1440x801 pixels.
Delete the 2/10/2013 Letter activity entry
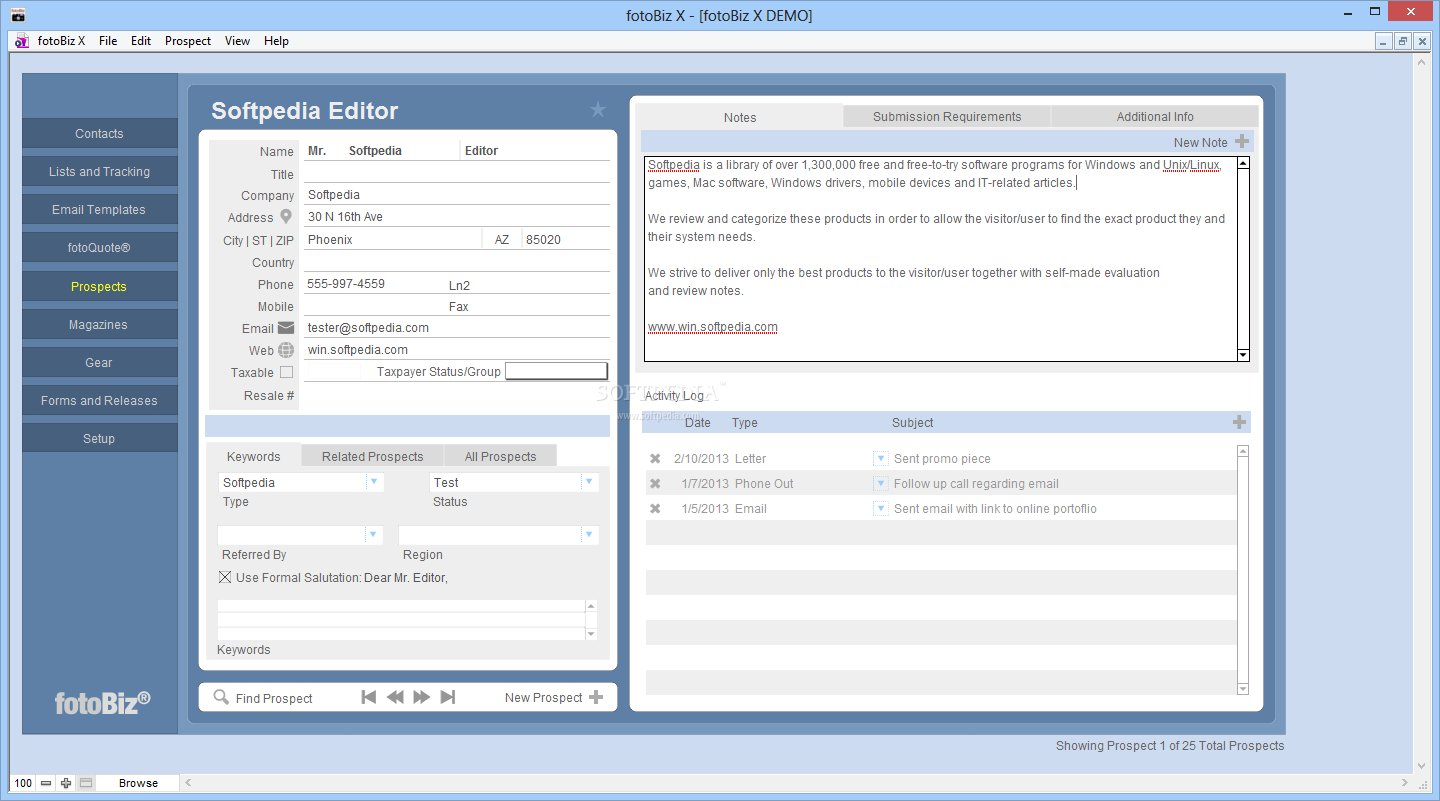[655, 459]
